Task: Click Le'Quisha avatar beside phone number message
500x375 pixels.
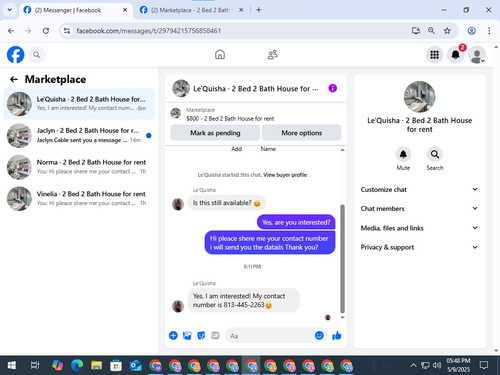Action: click(178, 306)
